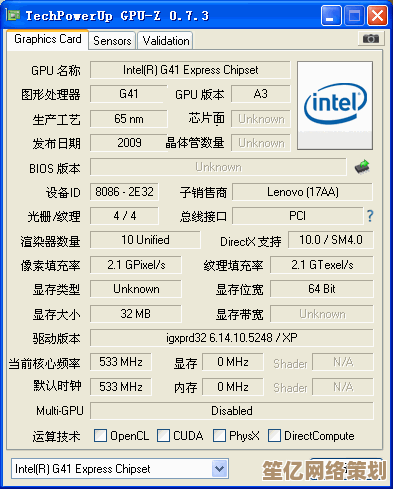
Task: Select the Graphics Card tab
Action: [47, 39]
